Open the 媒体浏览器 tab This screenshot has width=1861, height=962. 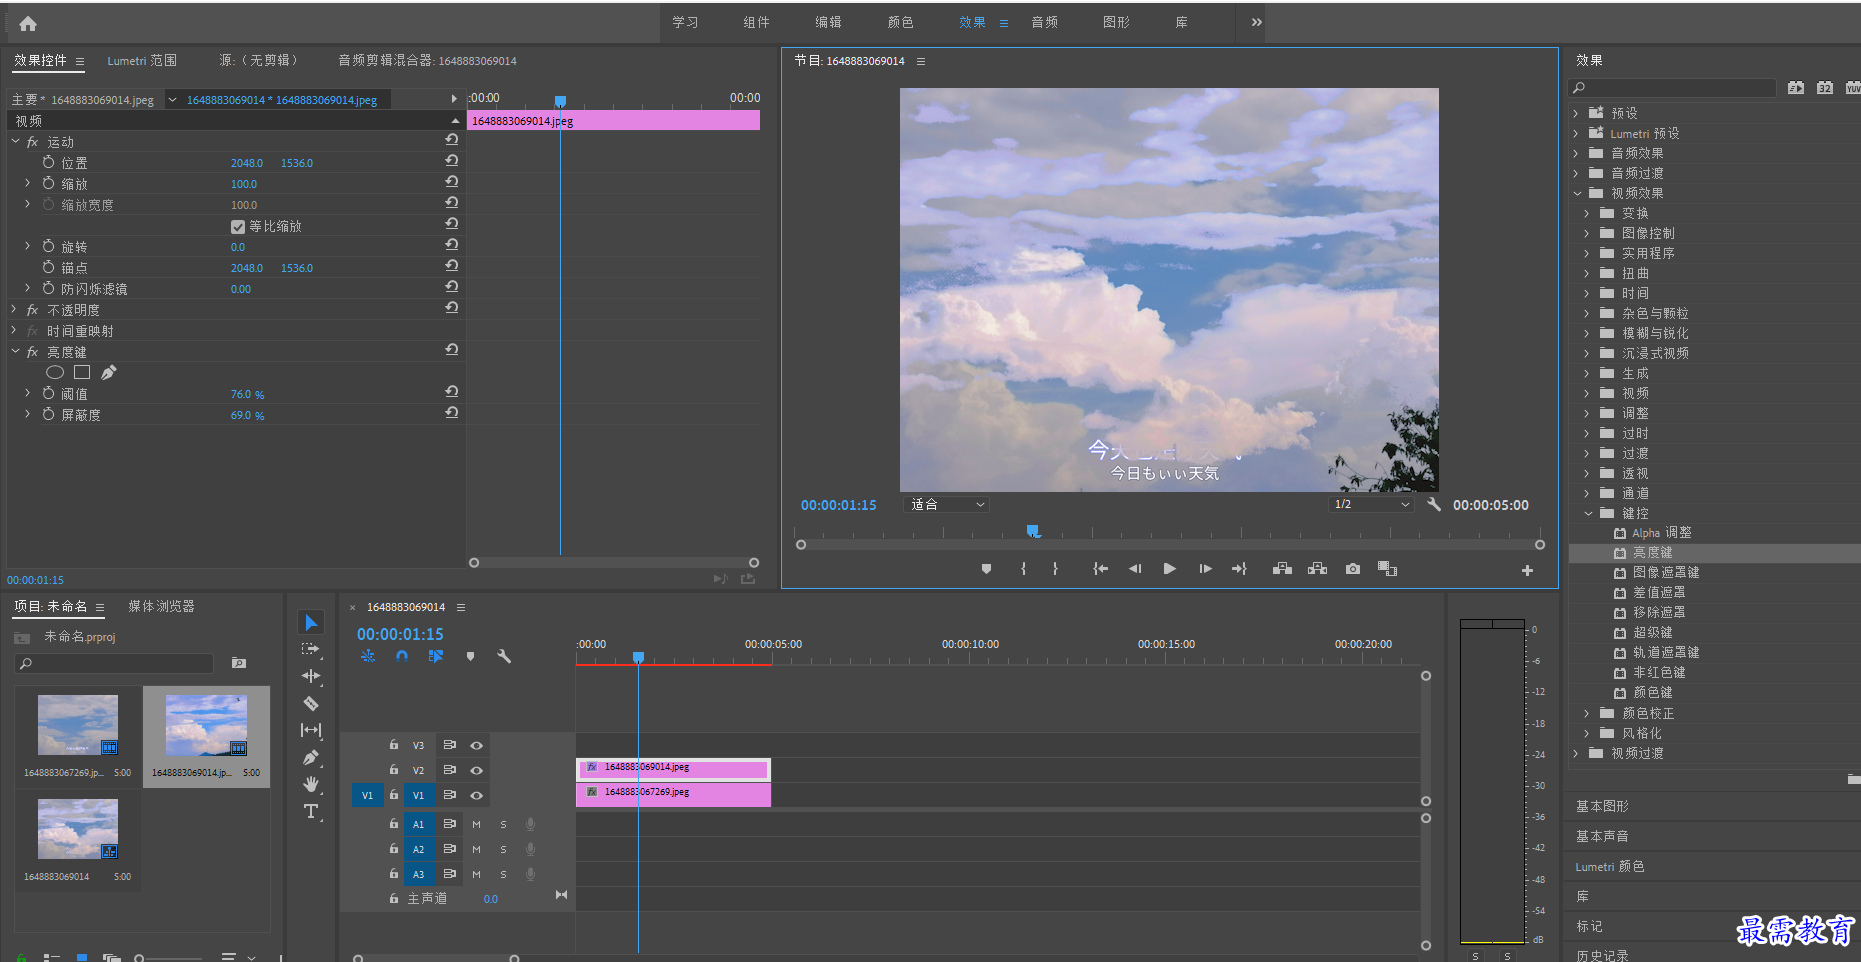tap(161, 607)
